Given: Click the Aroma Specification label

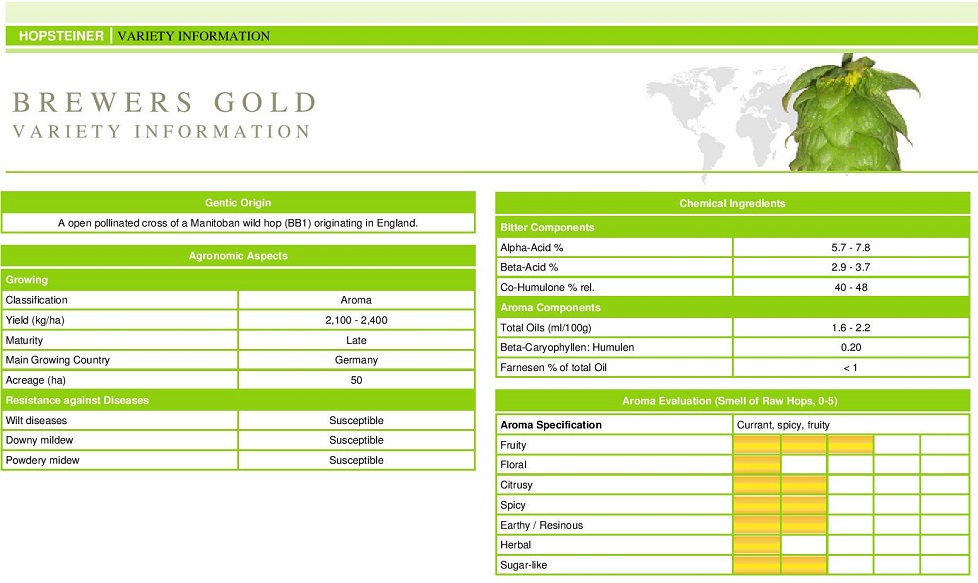Looking at the screenshot, I should [551, 425].
